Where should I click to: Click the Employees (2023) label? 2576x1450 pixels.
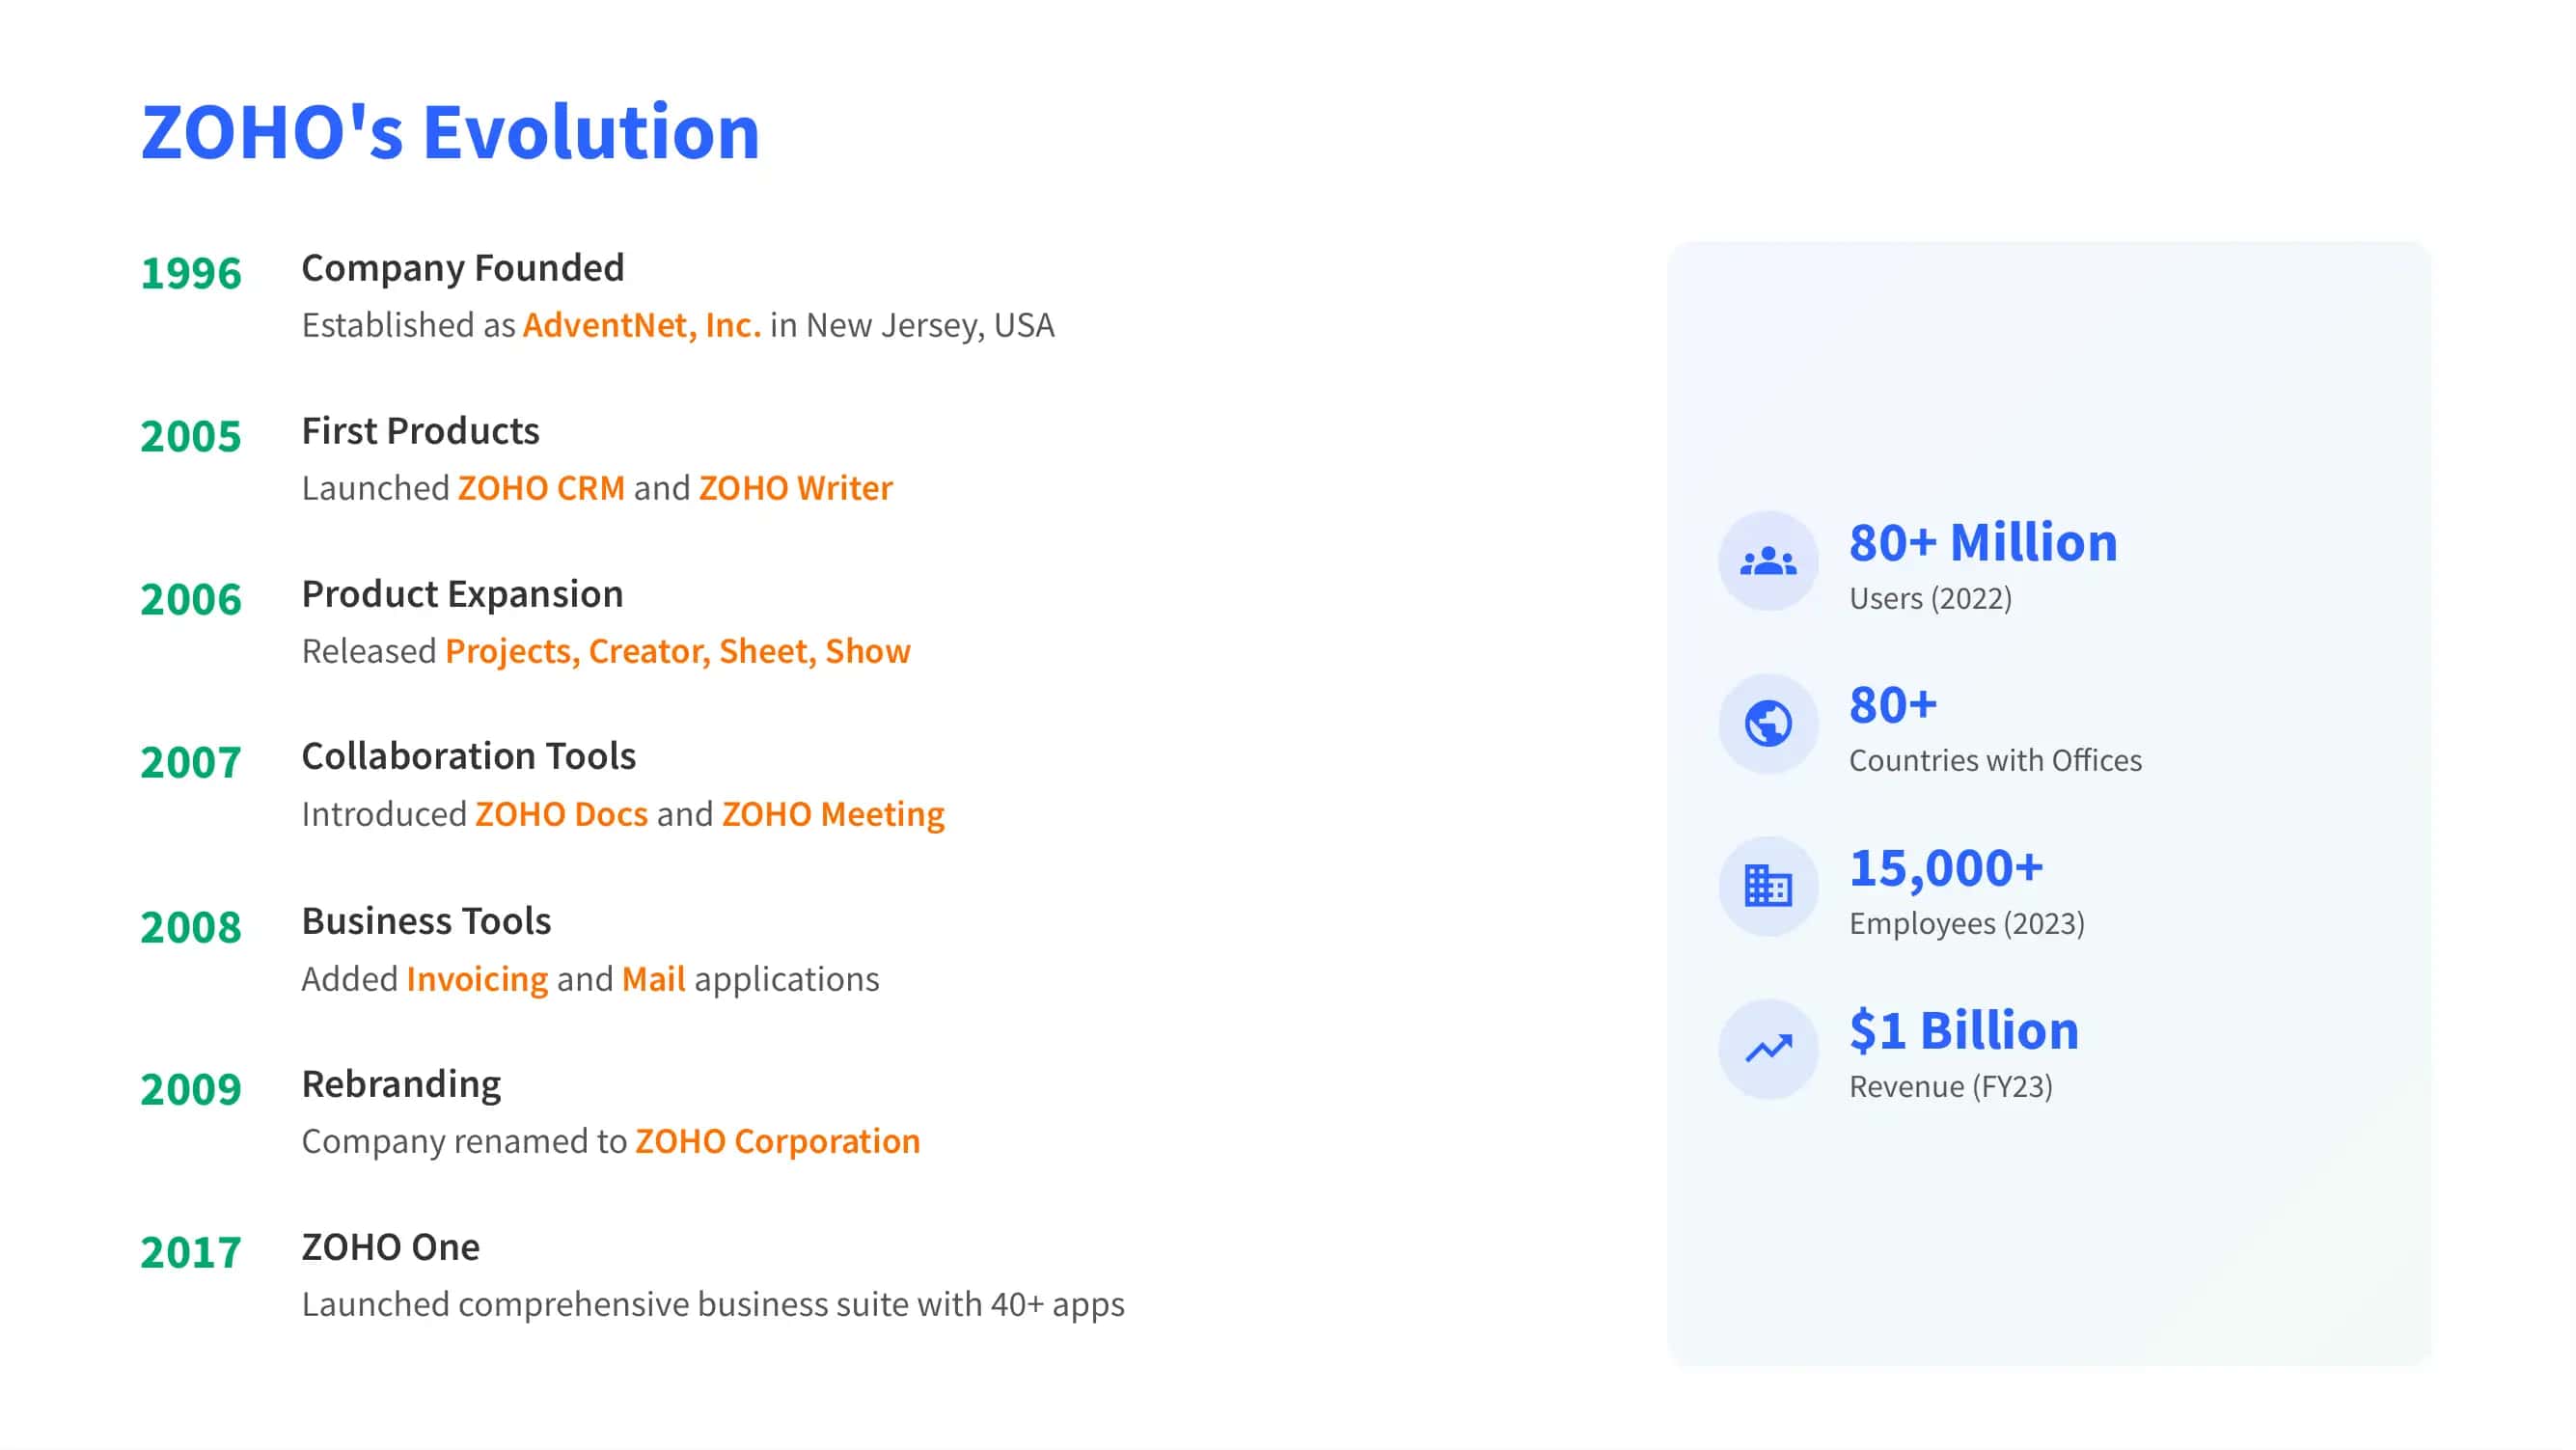click(1967, 923)
